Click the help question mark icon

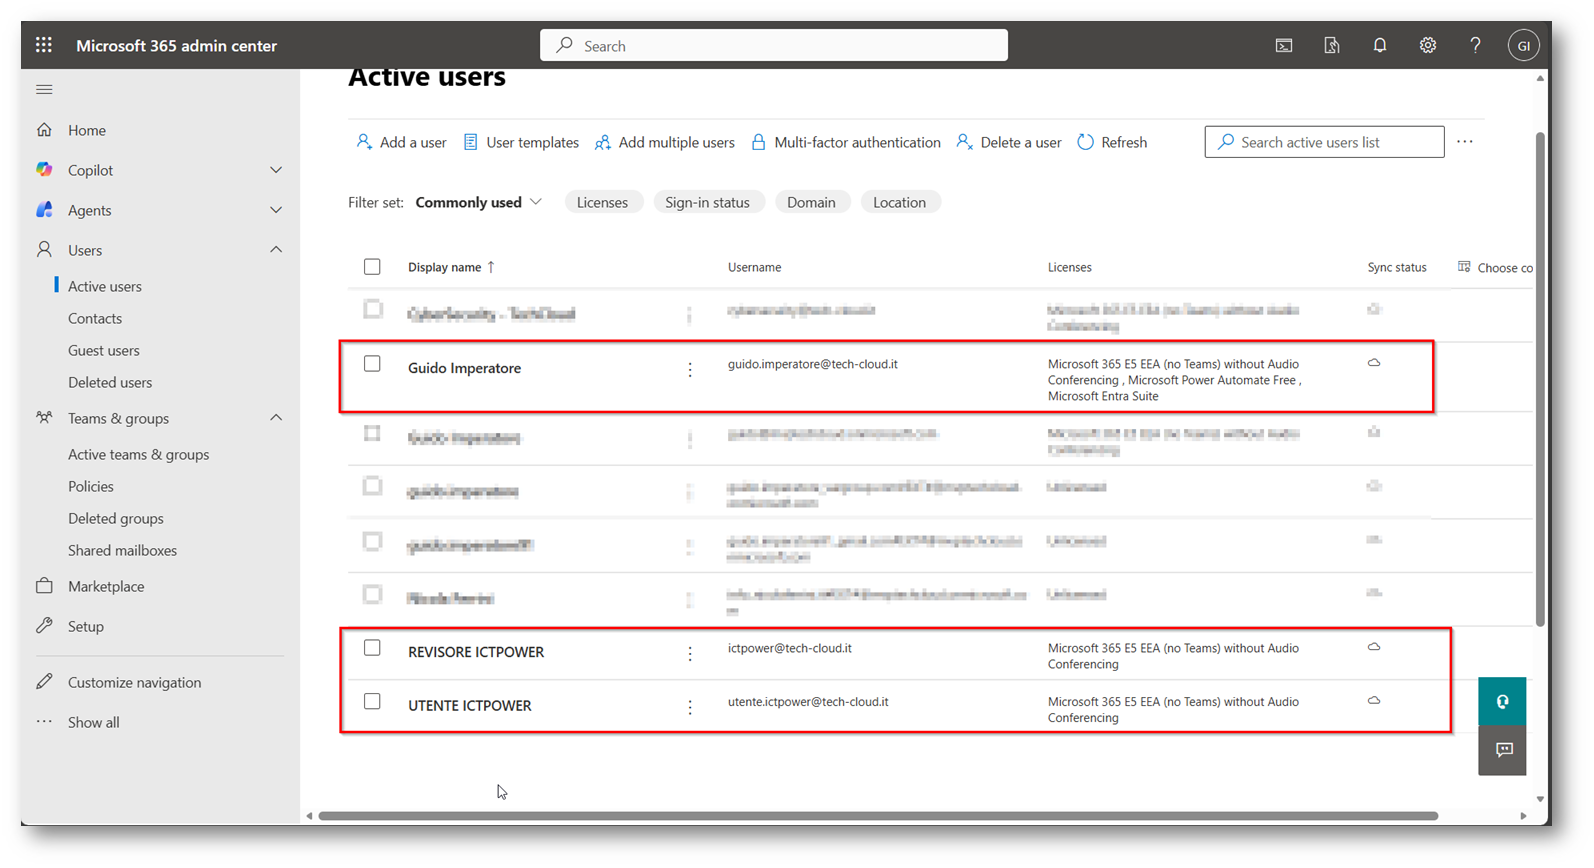point(1475,45)
